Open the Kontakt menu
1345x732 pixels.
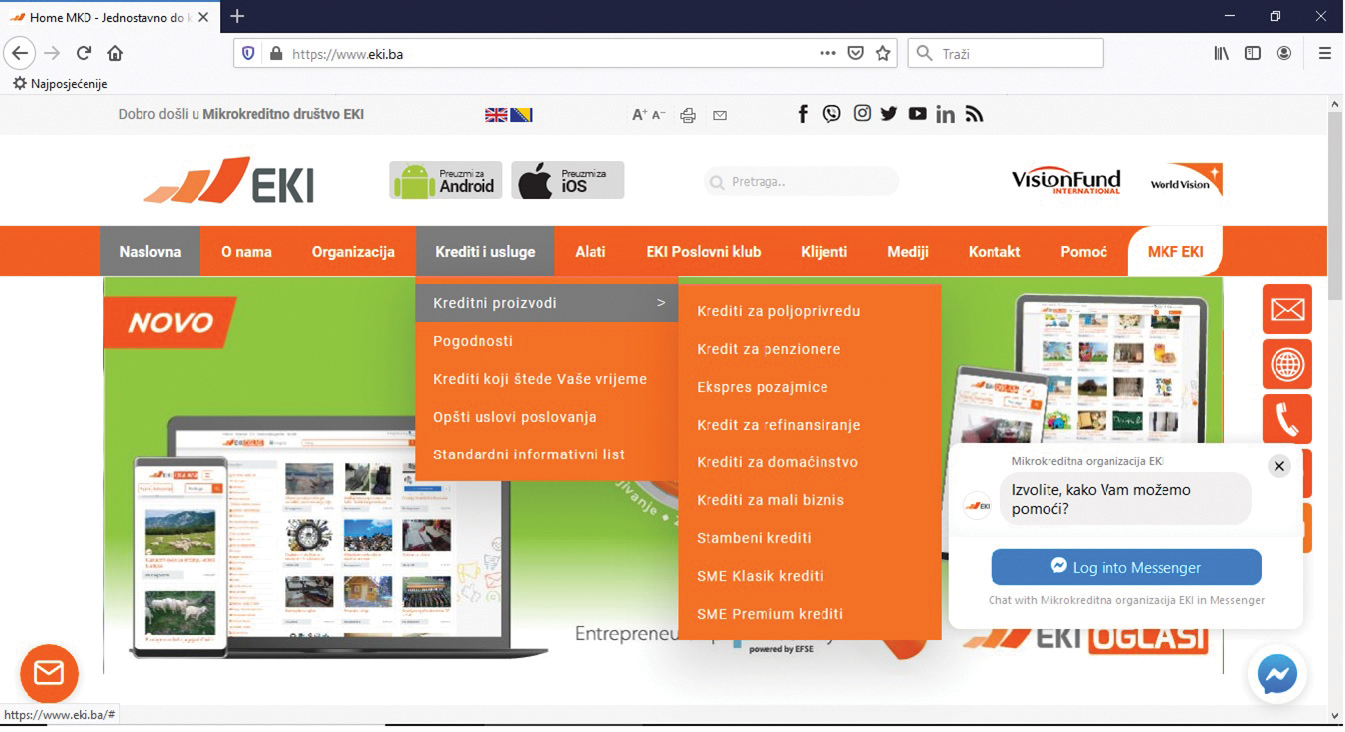(x=994, y=251)
